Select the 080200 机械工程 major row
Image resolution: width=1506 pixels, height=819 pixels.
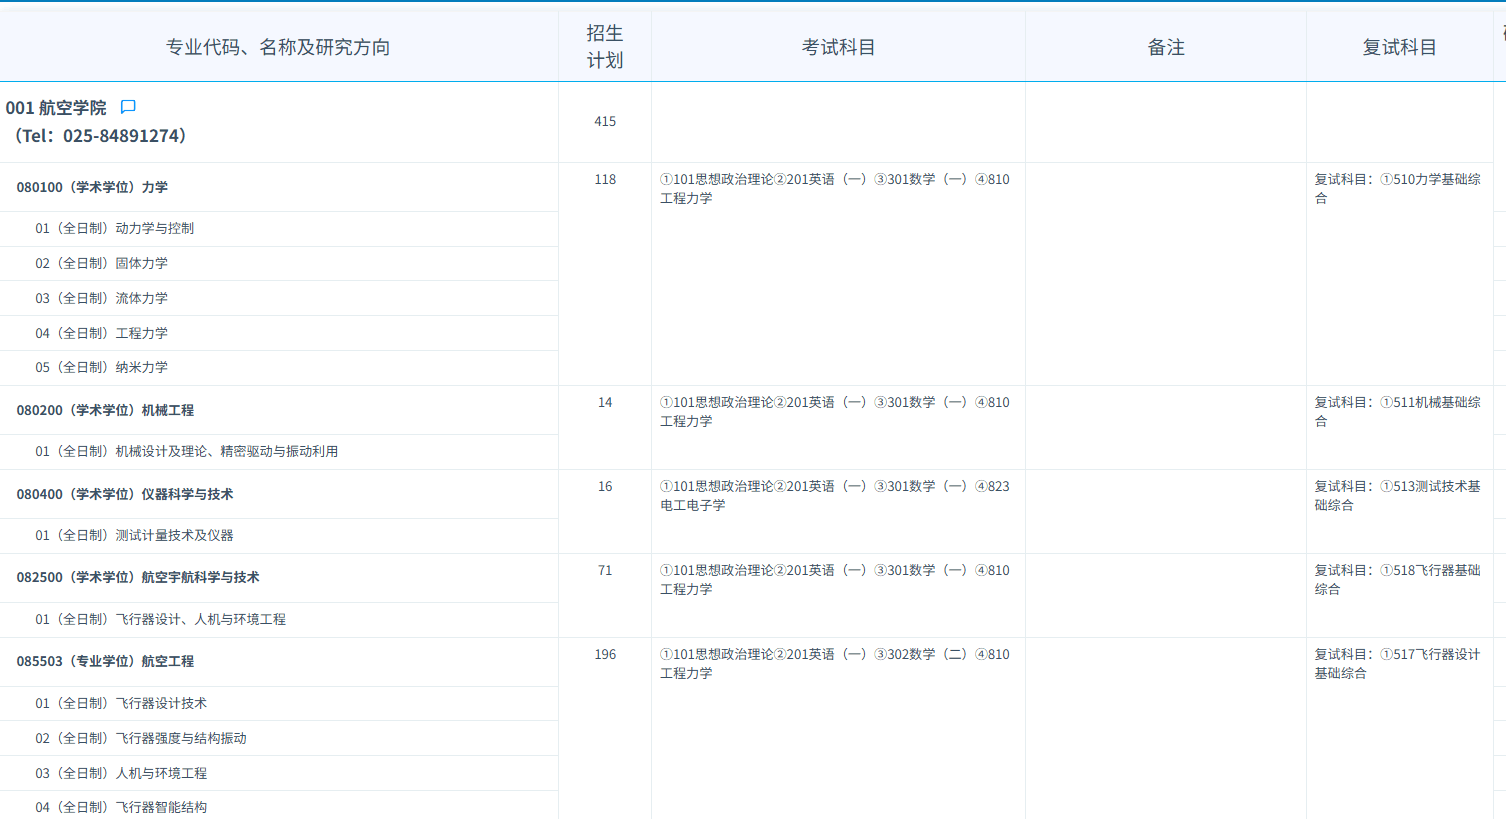tap(105, 410)
